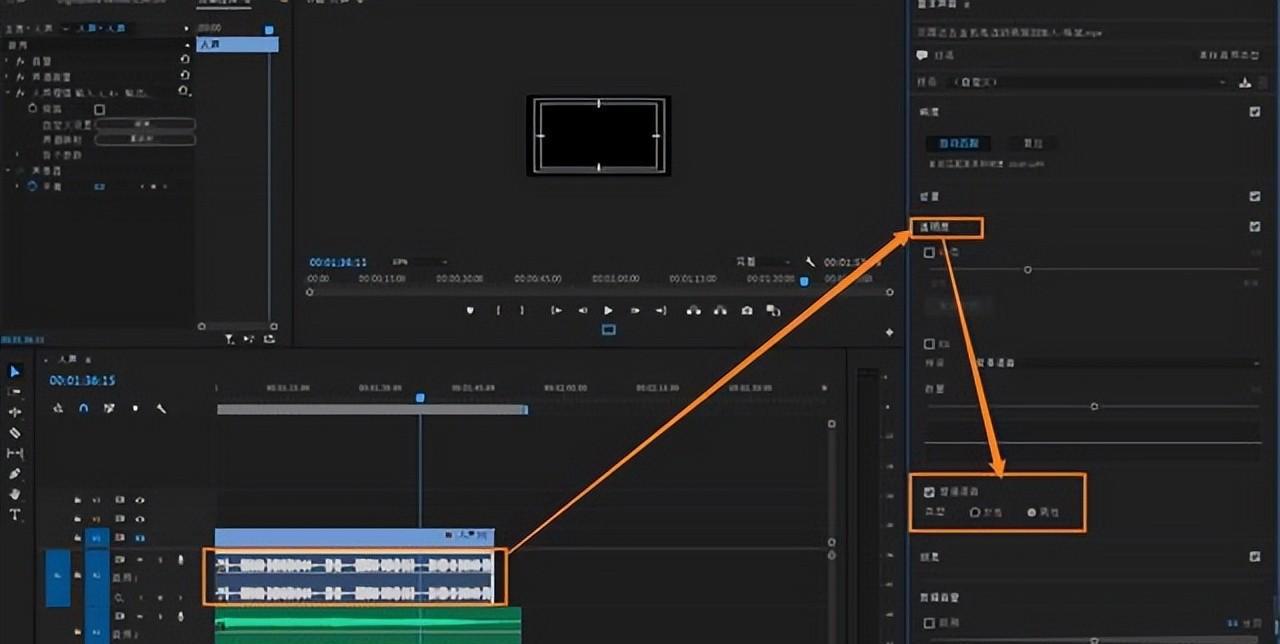Image resolution: width=1280 pixels, height=644 pixels.
Task: Go to Out point in Program monitor
Action: click(660, 311)
